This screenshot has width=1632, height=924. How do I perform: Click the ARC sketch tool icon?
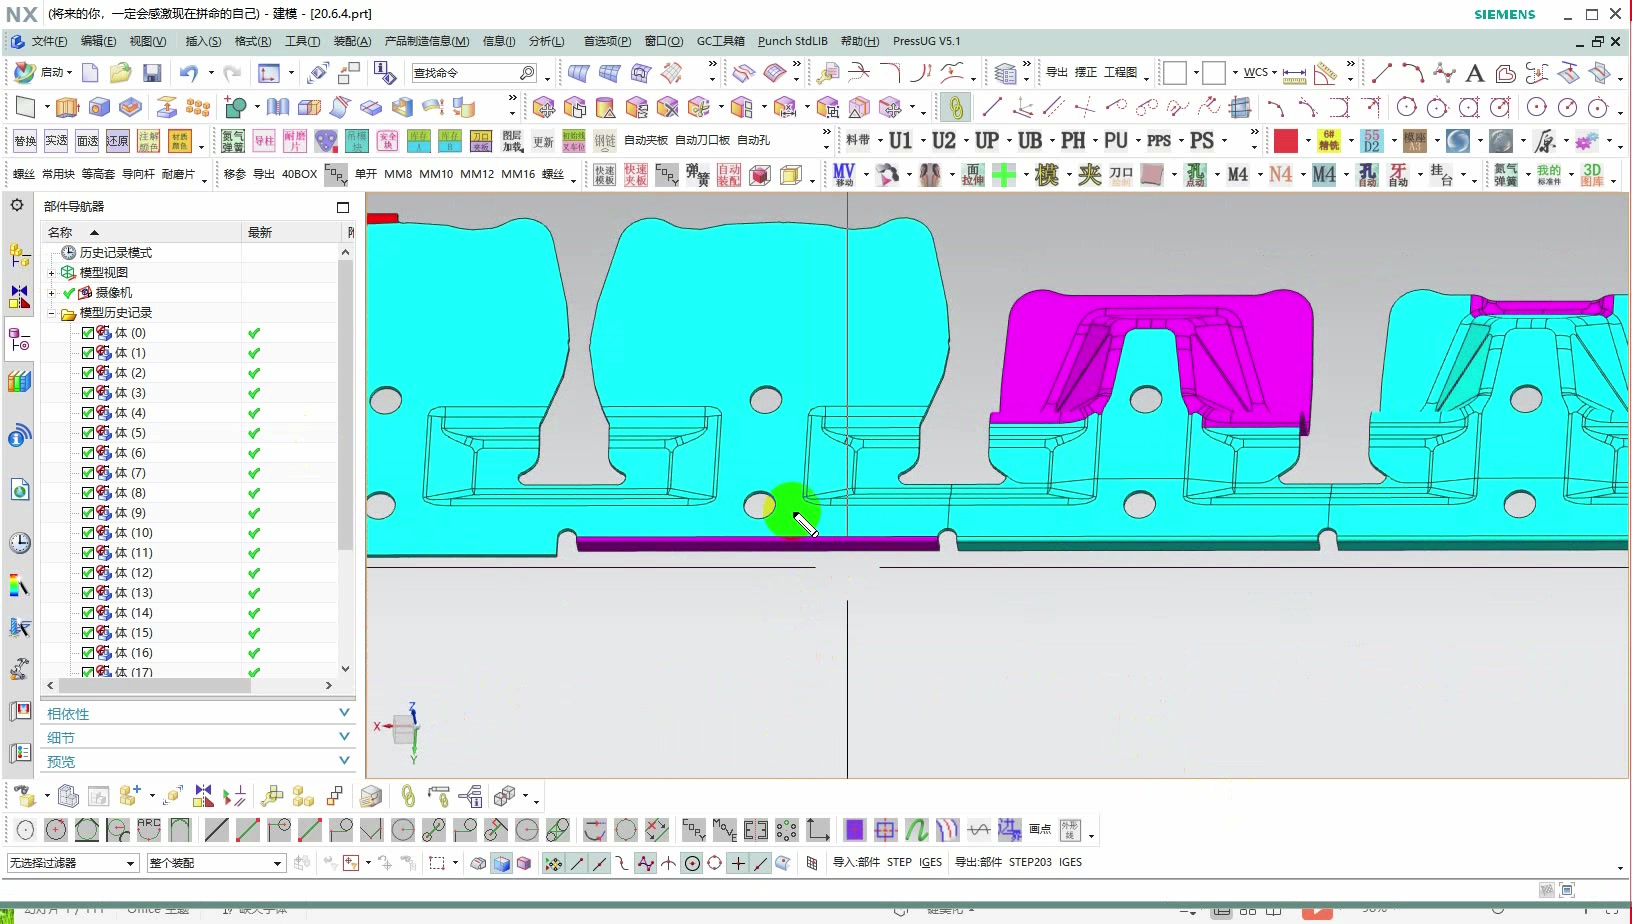(x=149, y=830)
